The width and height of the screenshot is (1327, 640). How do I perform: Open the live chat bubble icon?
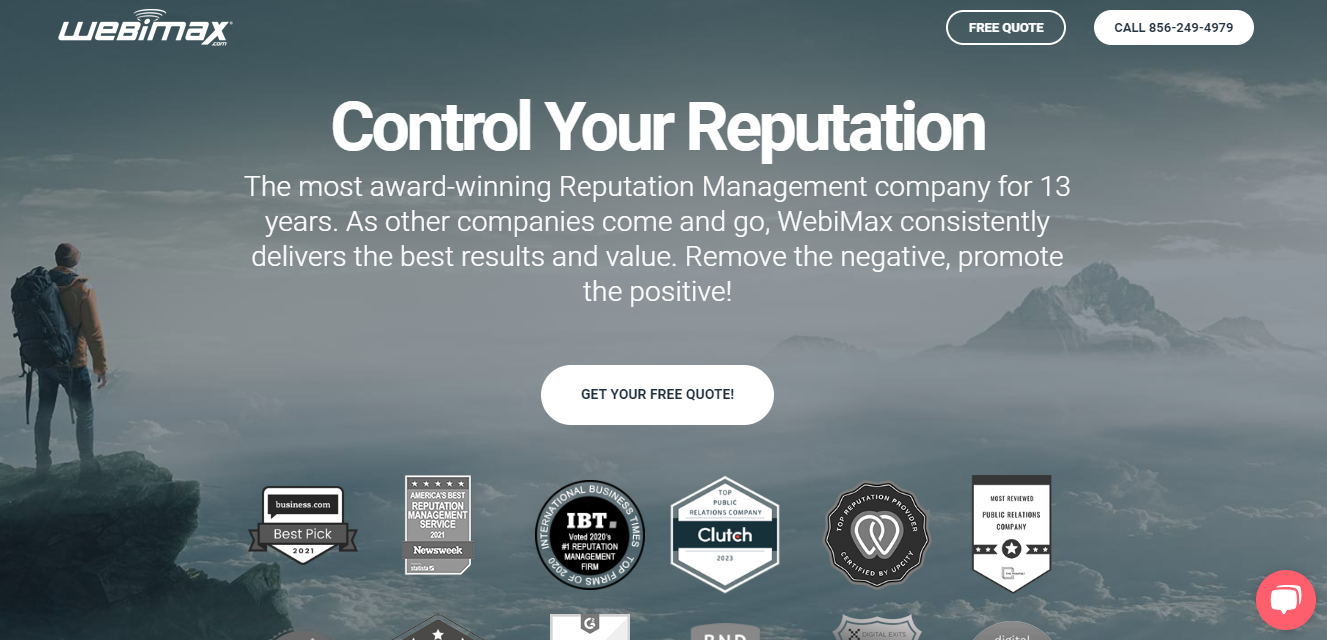(1285, 599)
